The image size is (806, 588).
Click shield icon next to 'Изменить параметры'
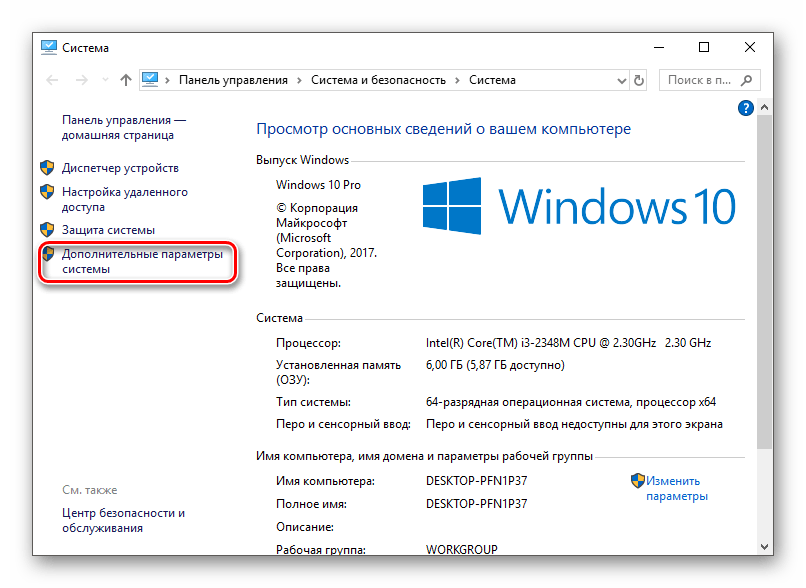point(638,481)
